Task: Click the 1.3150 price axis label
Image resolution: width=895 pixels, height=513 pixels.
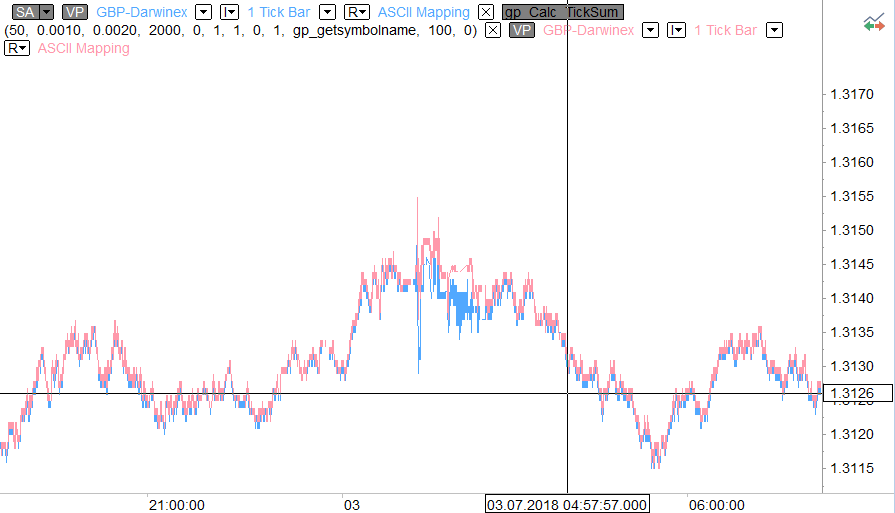Action: pyautogui.click(x=852, y=230)
